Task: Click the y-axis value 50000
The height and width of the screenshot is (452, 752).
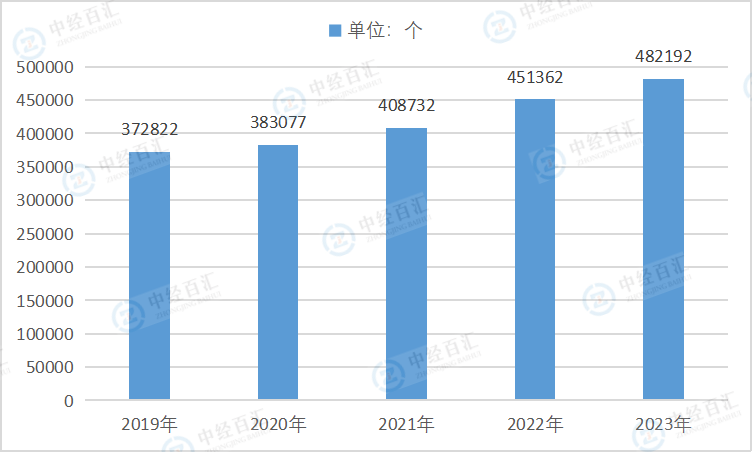Action: point(50,368)
